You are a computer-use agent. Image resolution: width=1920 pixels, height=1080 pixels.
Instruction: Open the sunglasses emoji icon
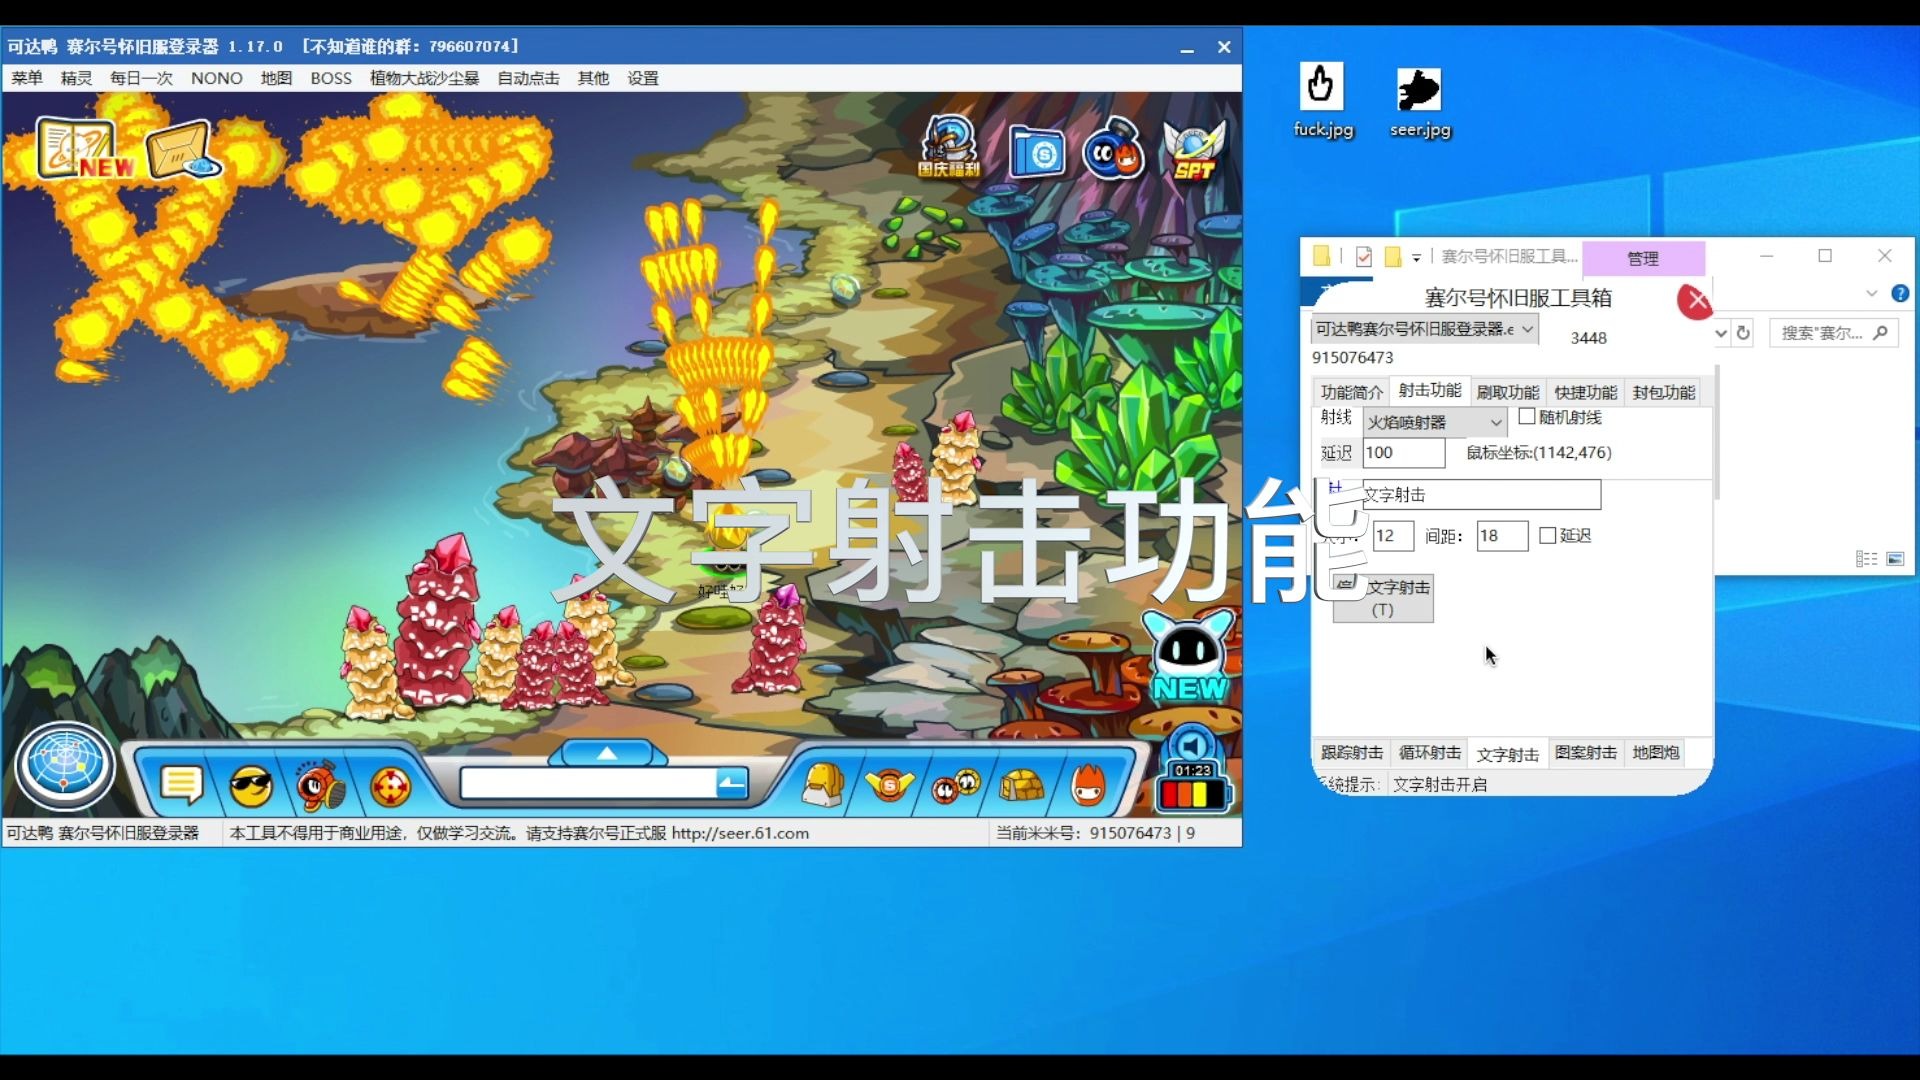251,787
